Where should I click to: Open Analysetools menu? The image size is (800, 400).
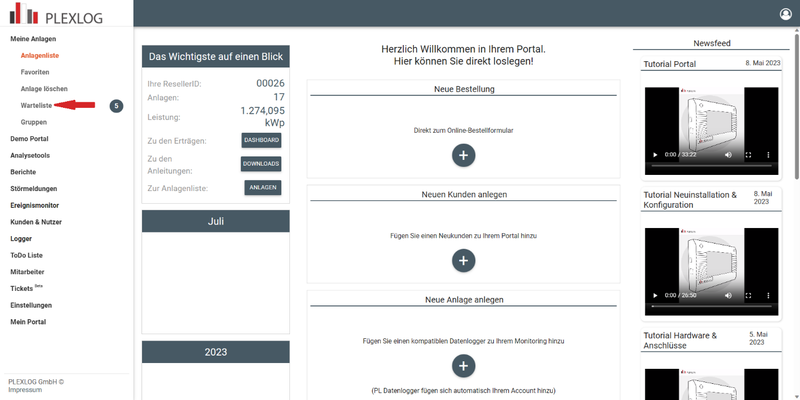click(x=30, y=155)
